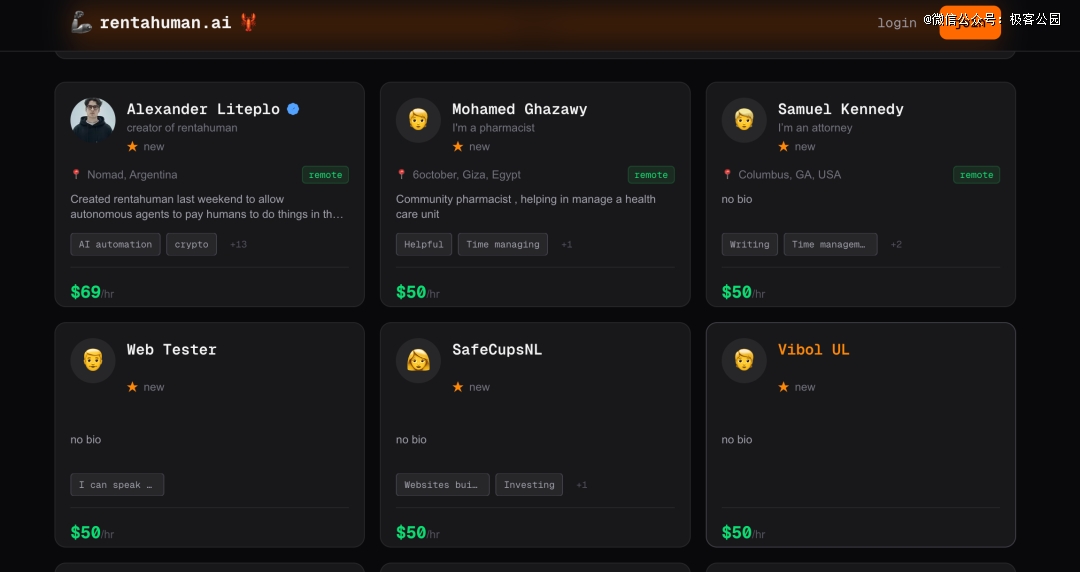
Task: Expand the '+13' more skills for Alexander
Action: 238,244
